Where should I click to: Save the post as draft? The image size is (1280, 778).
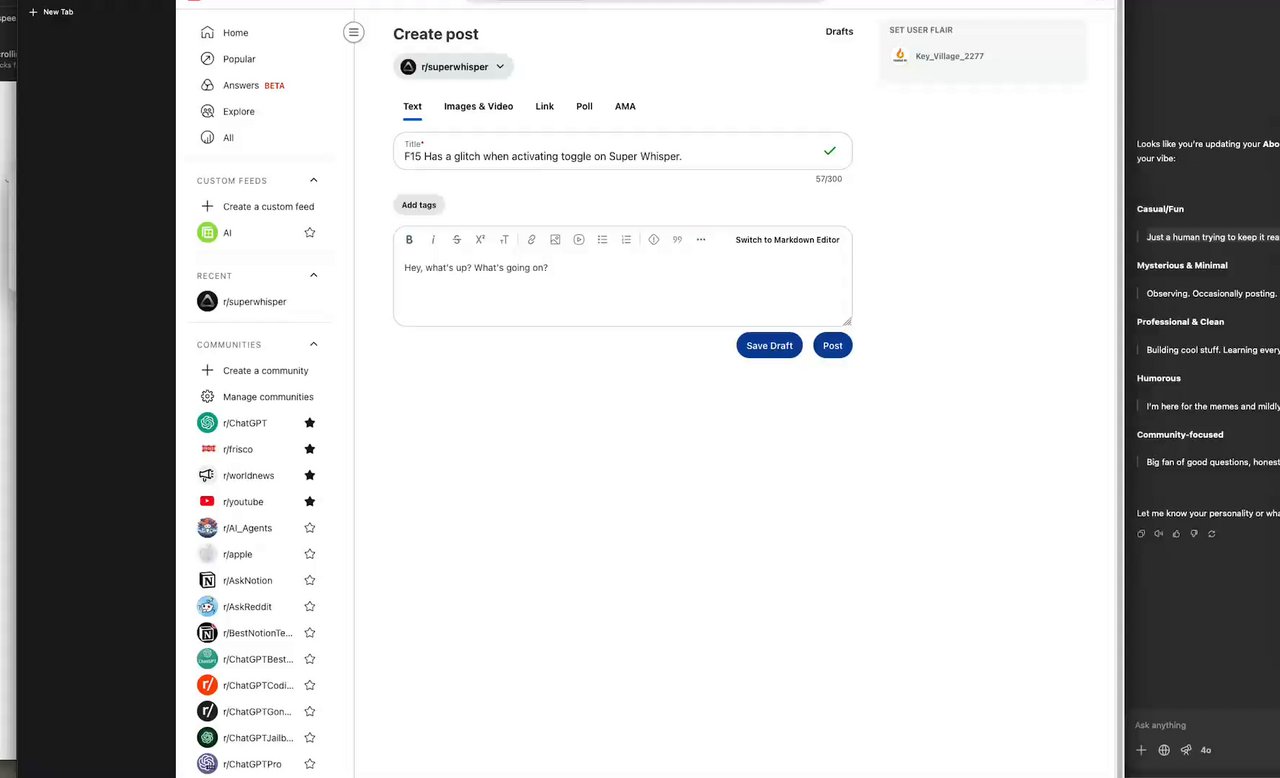(769, 345)
